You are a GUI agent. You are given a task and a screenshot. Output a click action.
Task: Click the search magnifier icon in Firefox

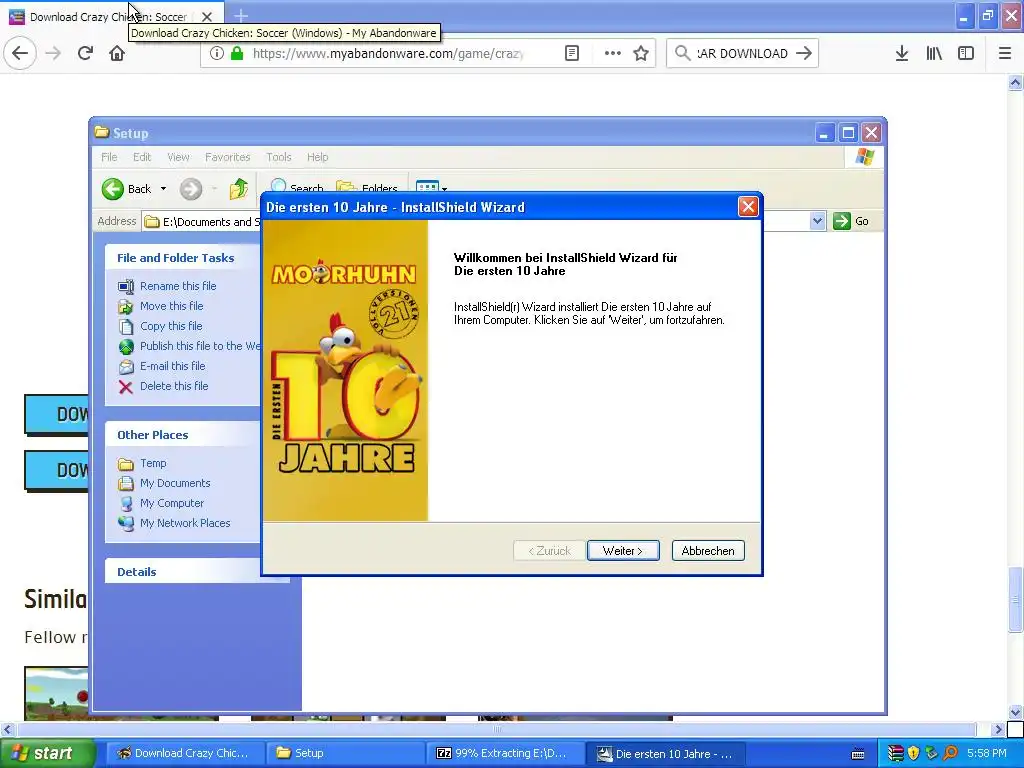click(x=682, y=53)
